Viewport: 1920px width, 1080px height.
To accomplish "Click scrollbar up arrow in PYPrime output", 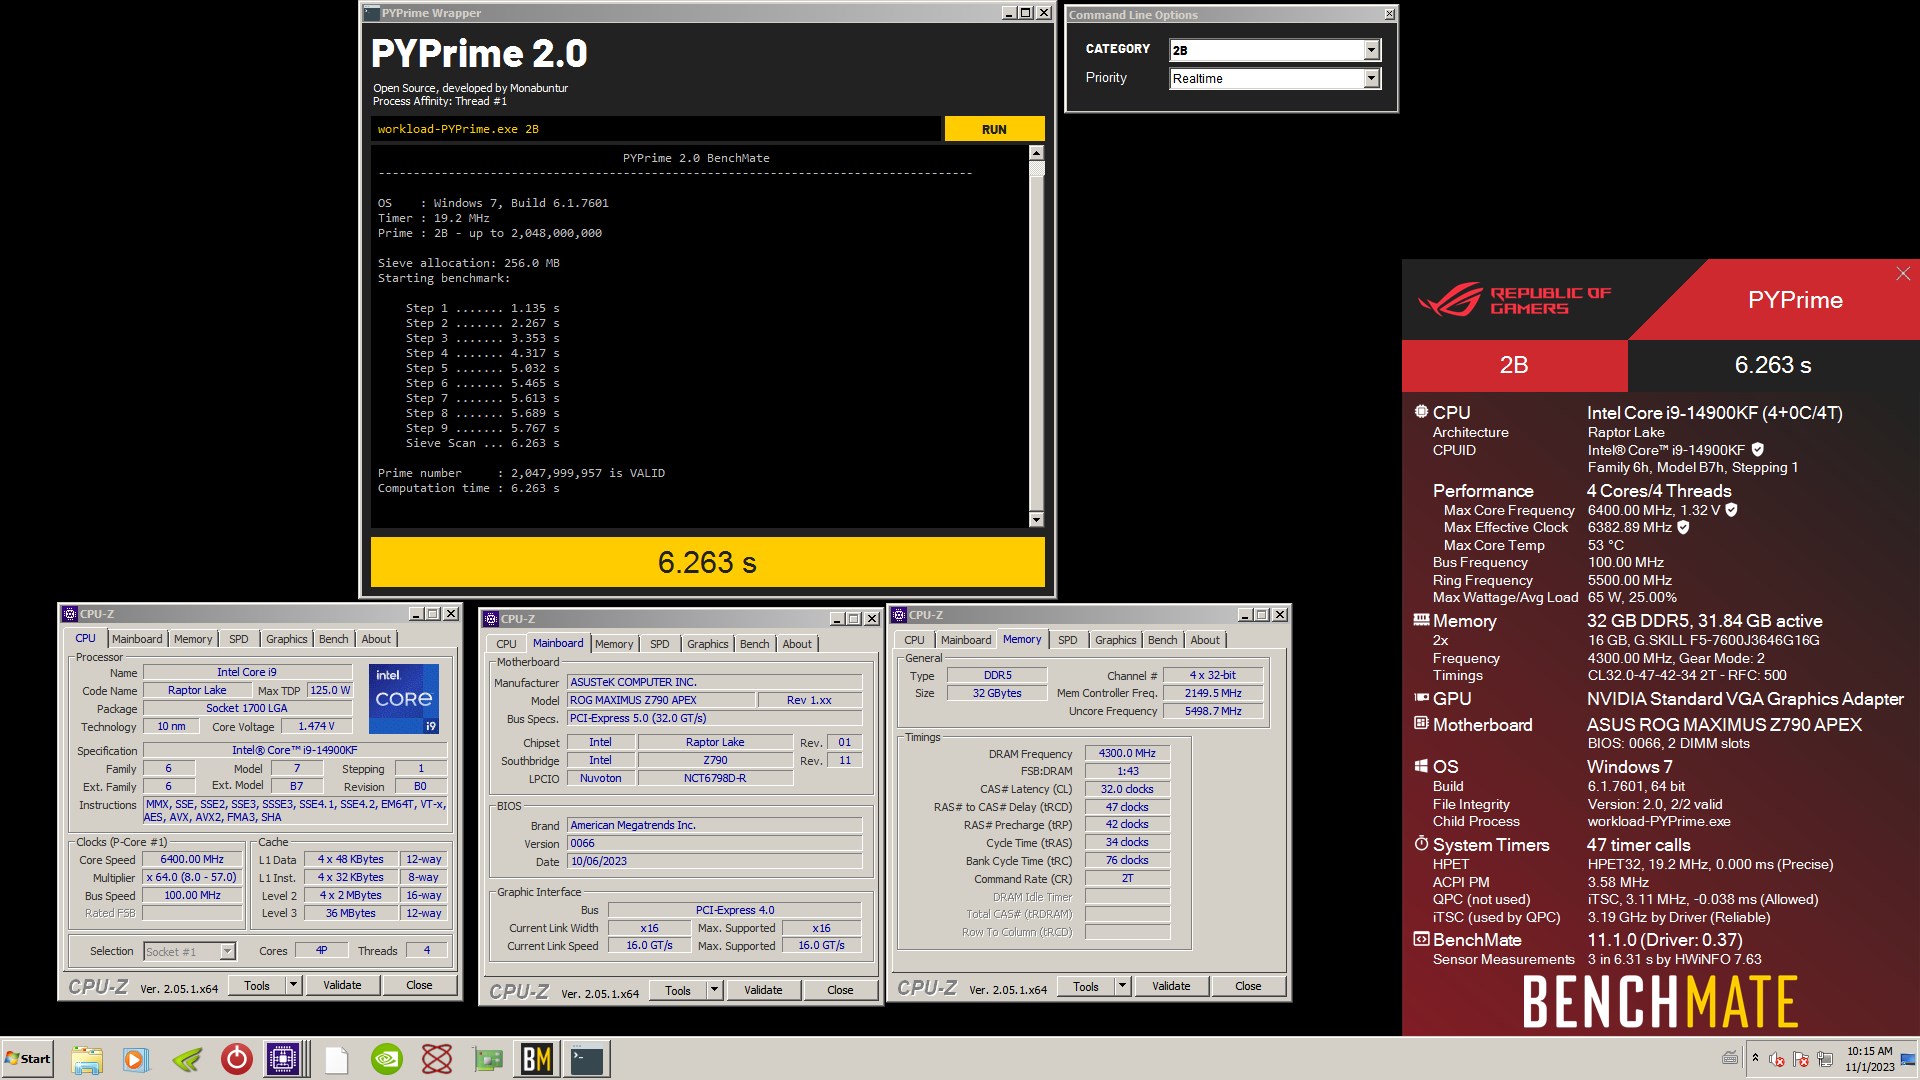I will (1036, 153).
